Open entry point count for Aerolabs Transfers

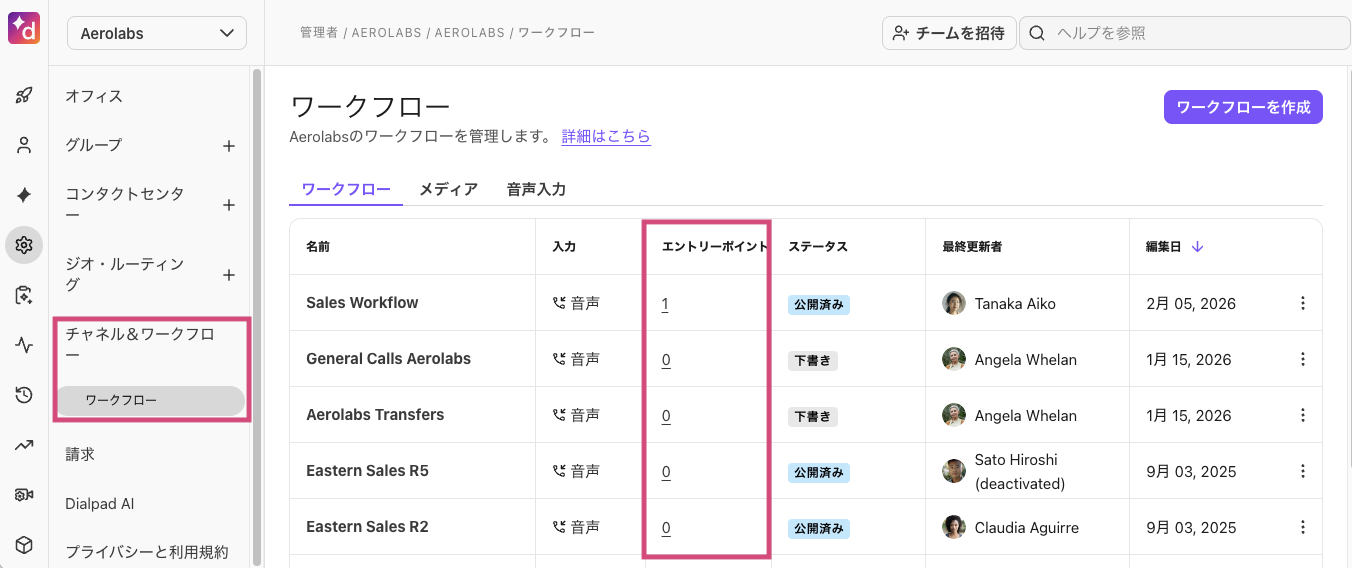coord(666,415)
